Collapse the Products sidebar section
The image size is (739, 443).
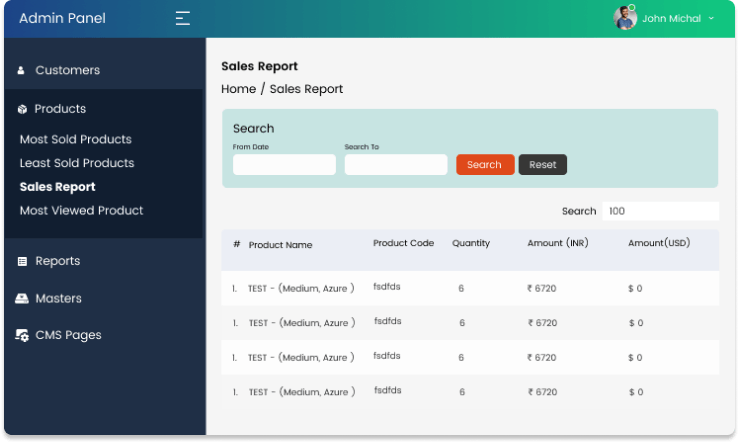60,109
